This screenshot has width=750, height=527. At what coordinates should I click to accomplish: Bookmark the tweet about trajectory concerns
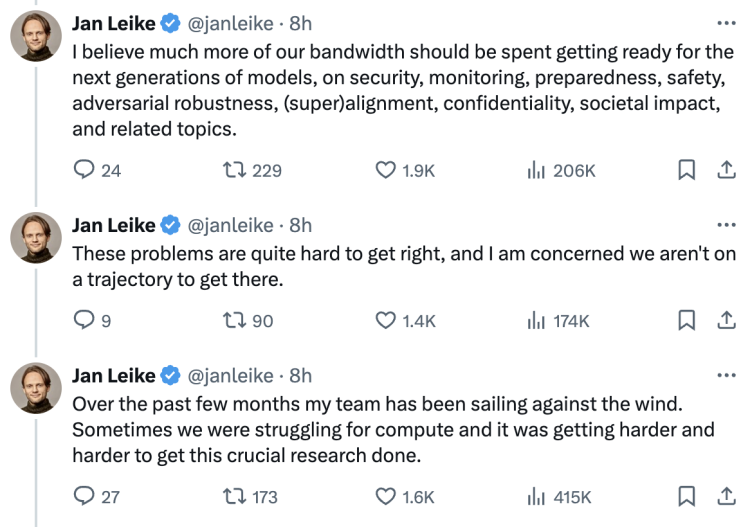[x=687, y=320]
